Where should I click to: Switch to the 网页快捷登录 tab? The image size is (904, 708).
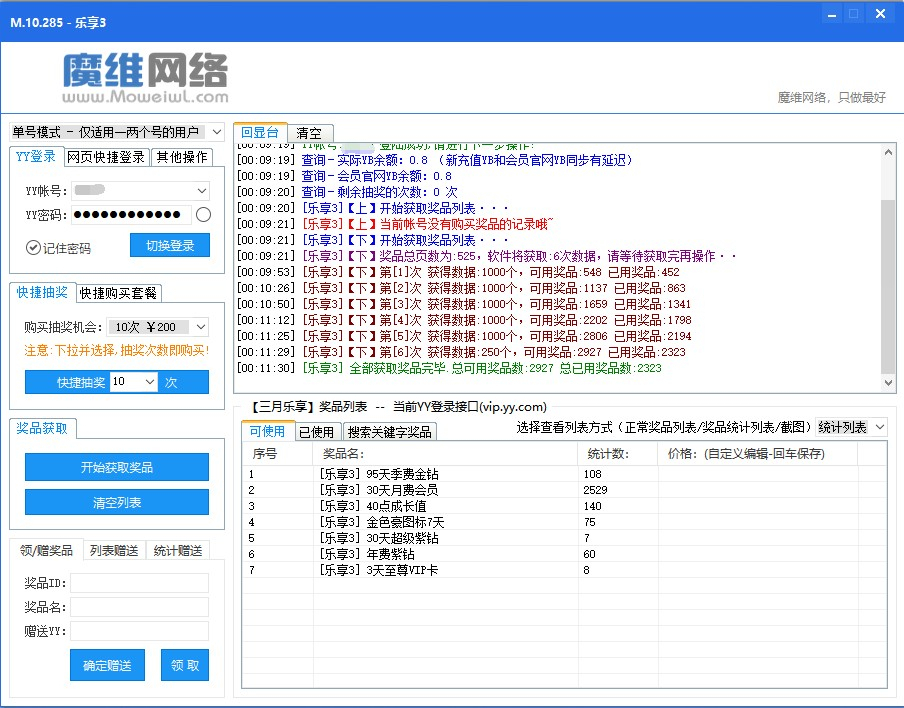click(x=106, y=157)
